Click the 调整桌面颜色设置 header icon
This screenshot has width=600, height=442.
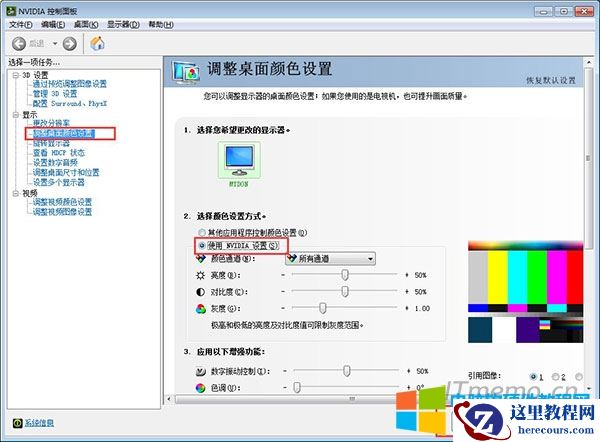[x=186, y=73]
